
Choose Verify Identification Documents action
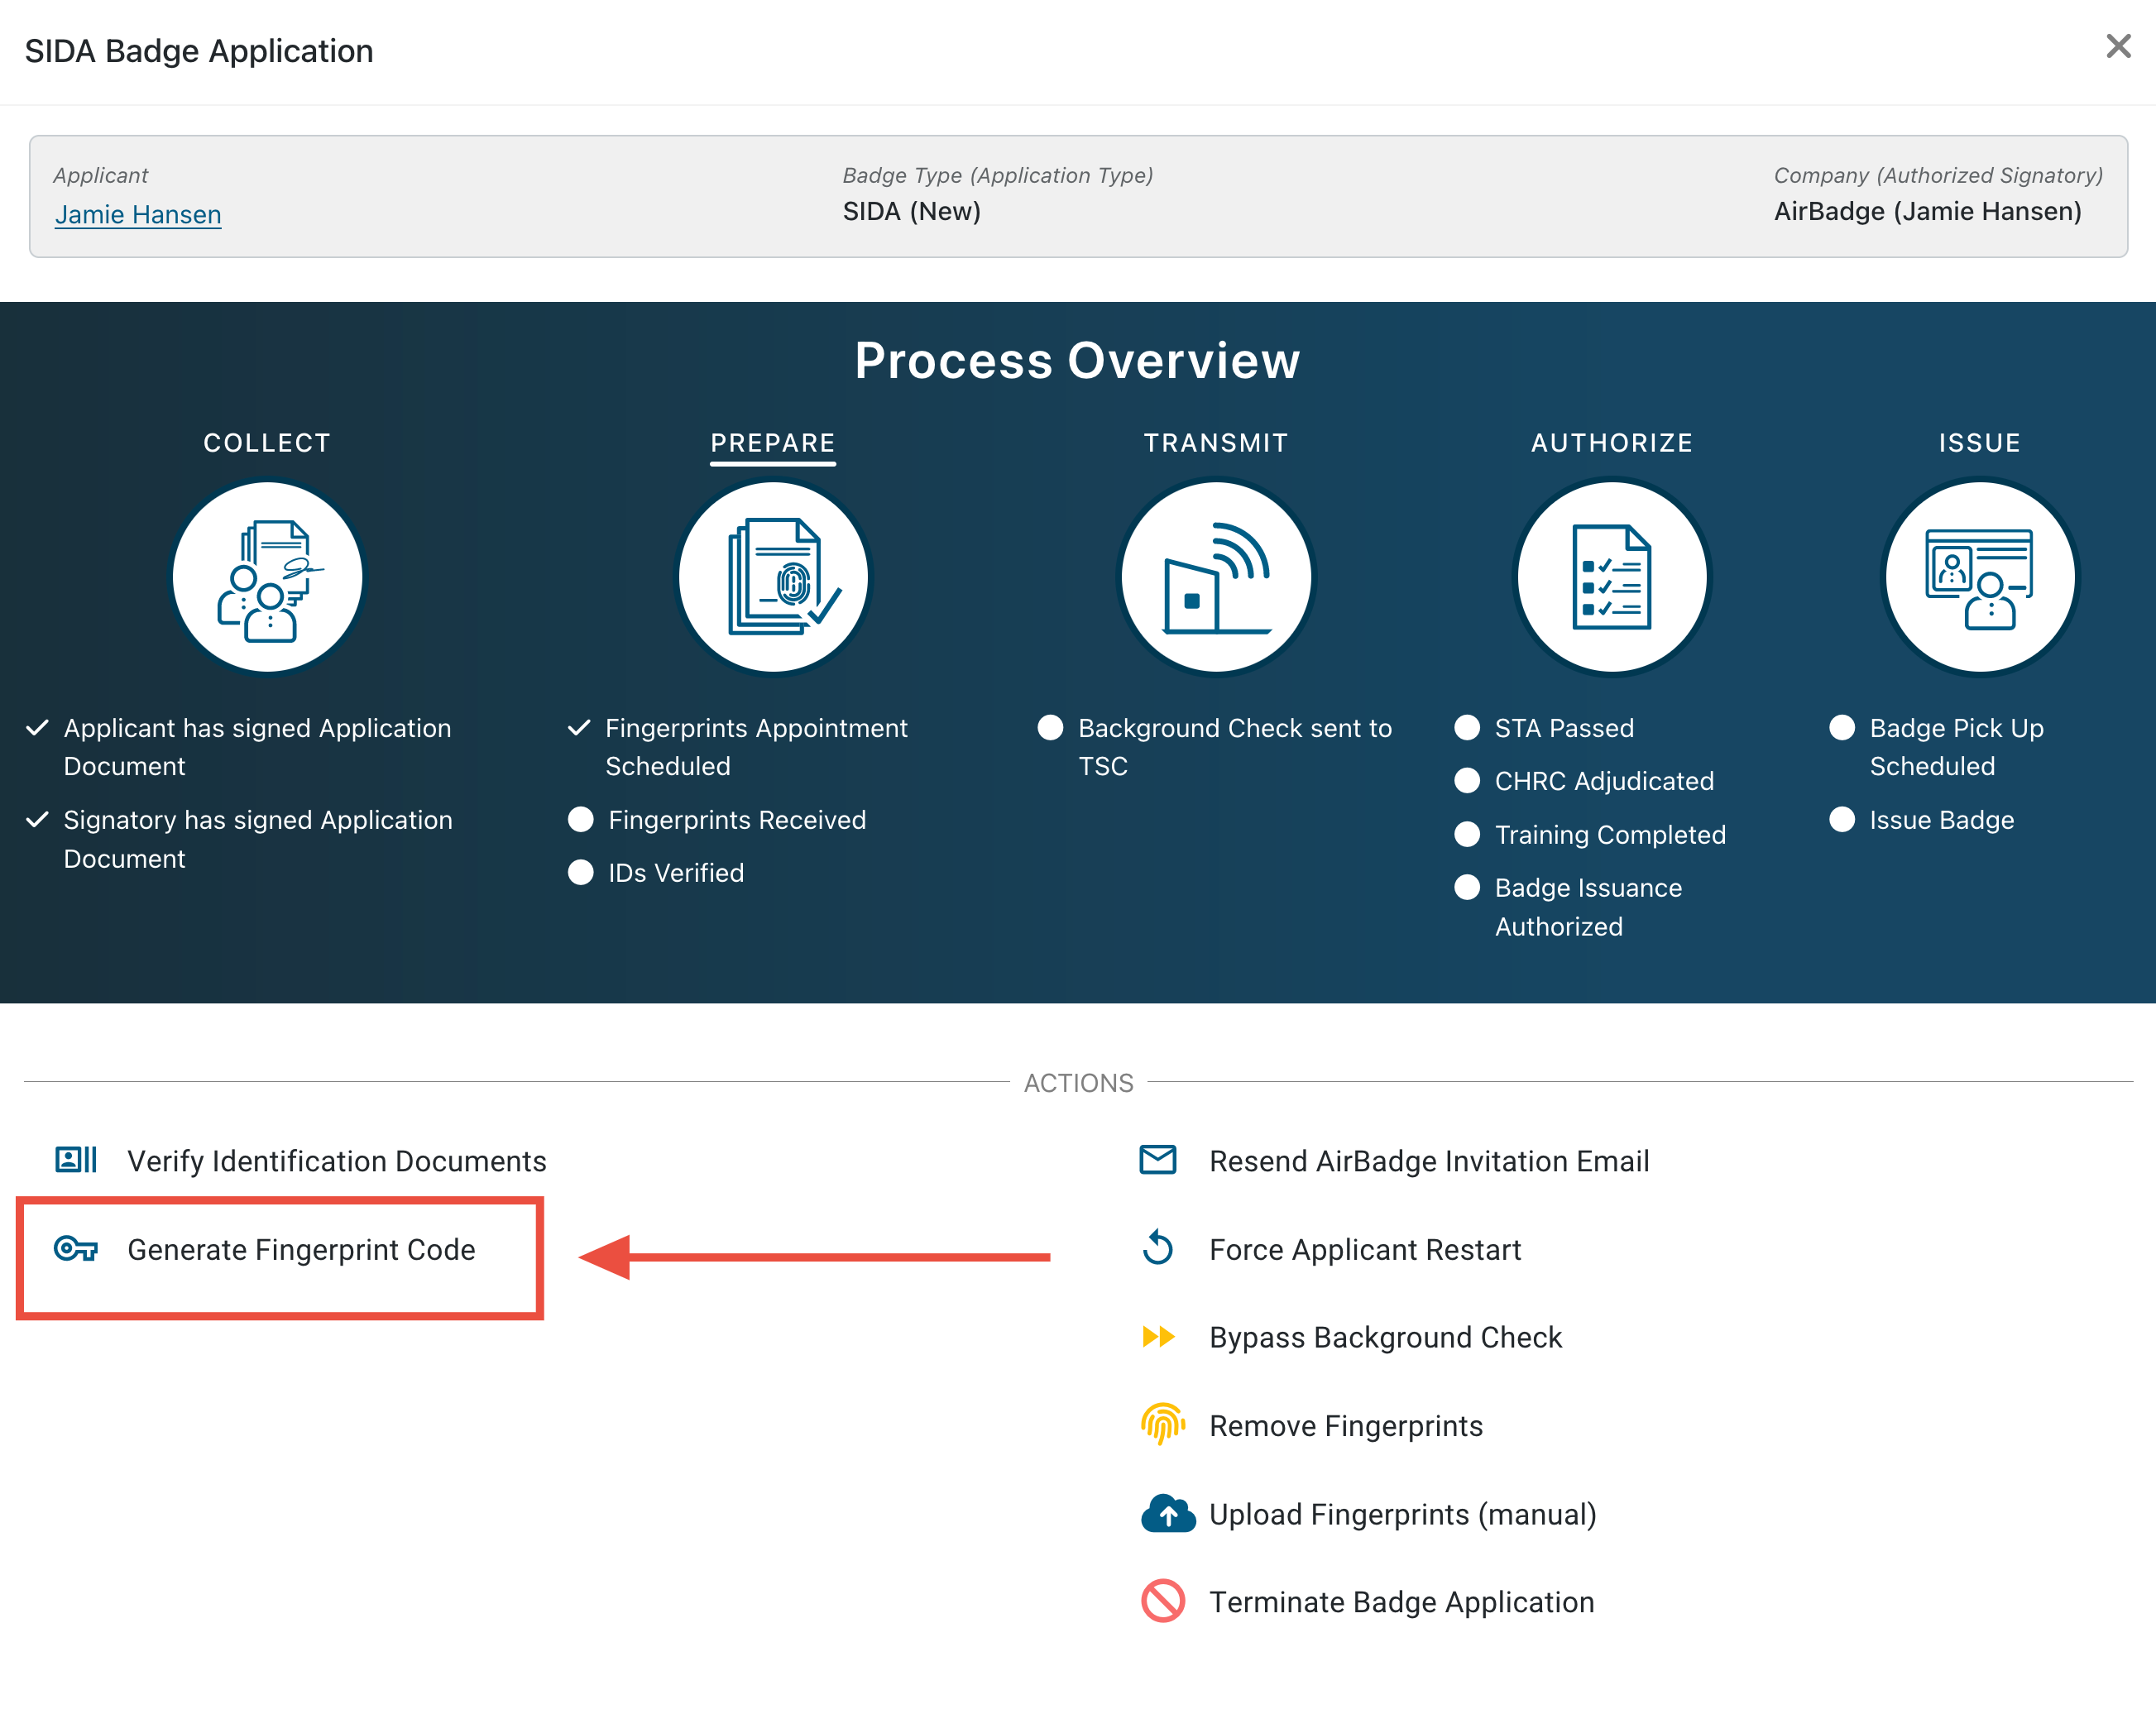tap(336, 1161)
